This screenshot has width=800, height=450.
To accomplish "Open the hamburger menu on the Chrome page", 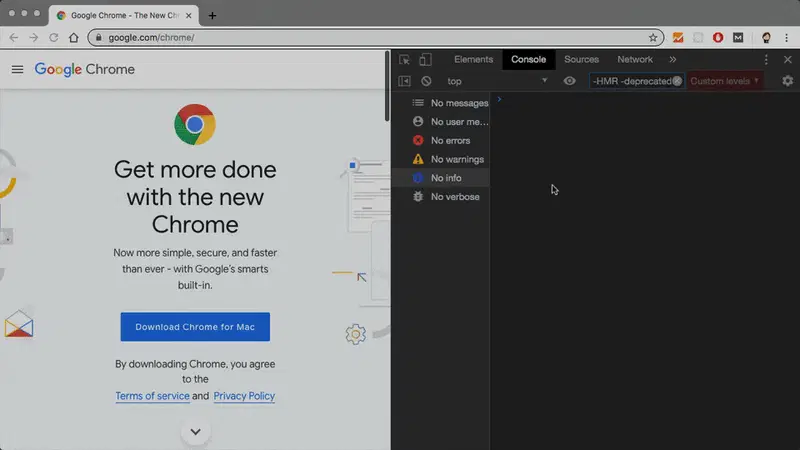I will 17,69.
